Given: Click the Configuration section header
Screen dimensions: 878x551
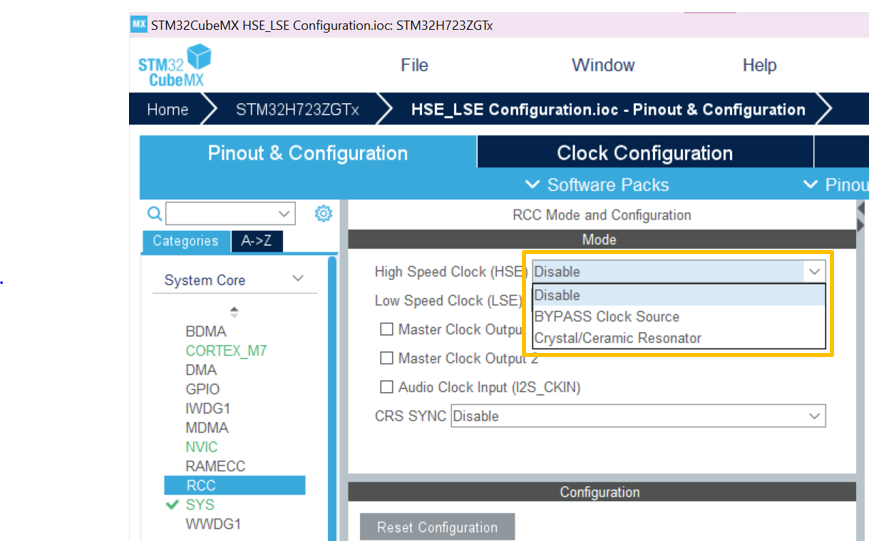Looking at the screenshot, I should click(602, 492).
